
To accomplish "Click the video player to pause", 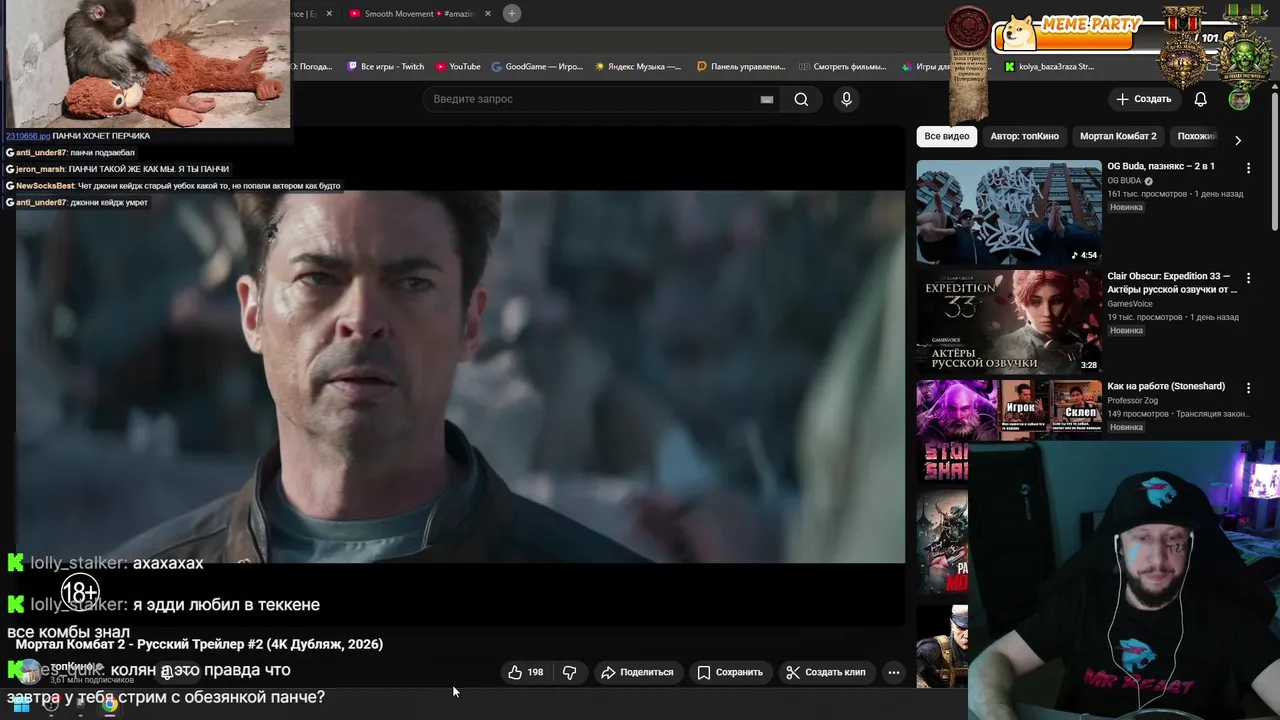I will click(460, 376).
